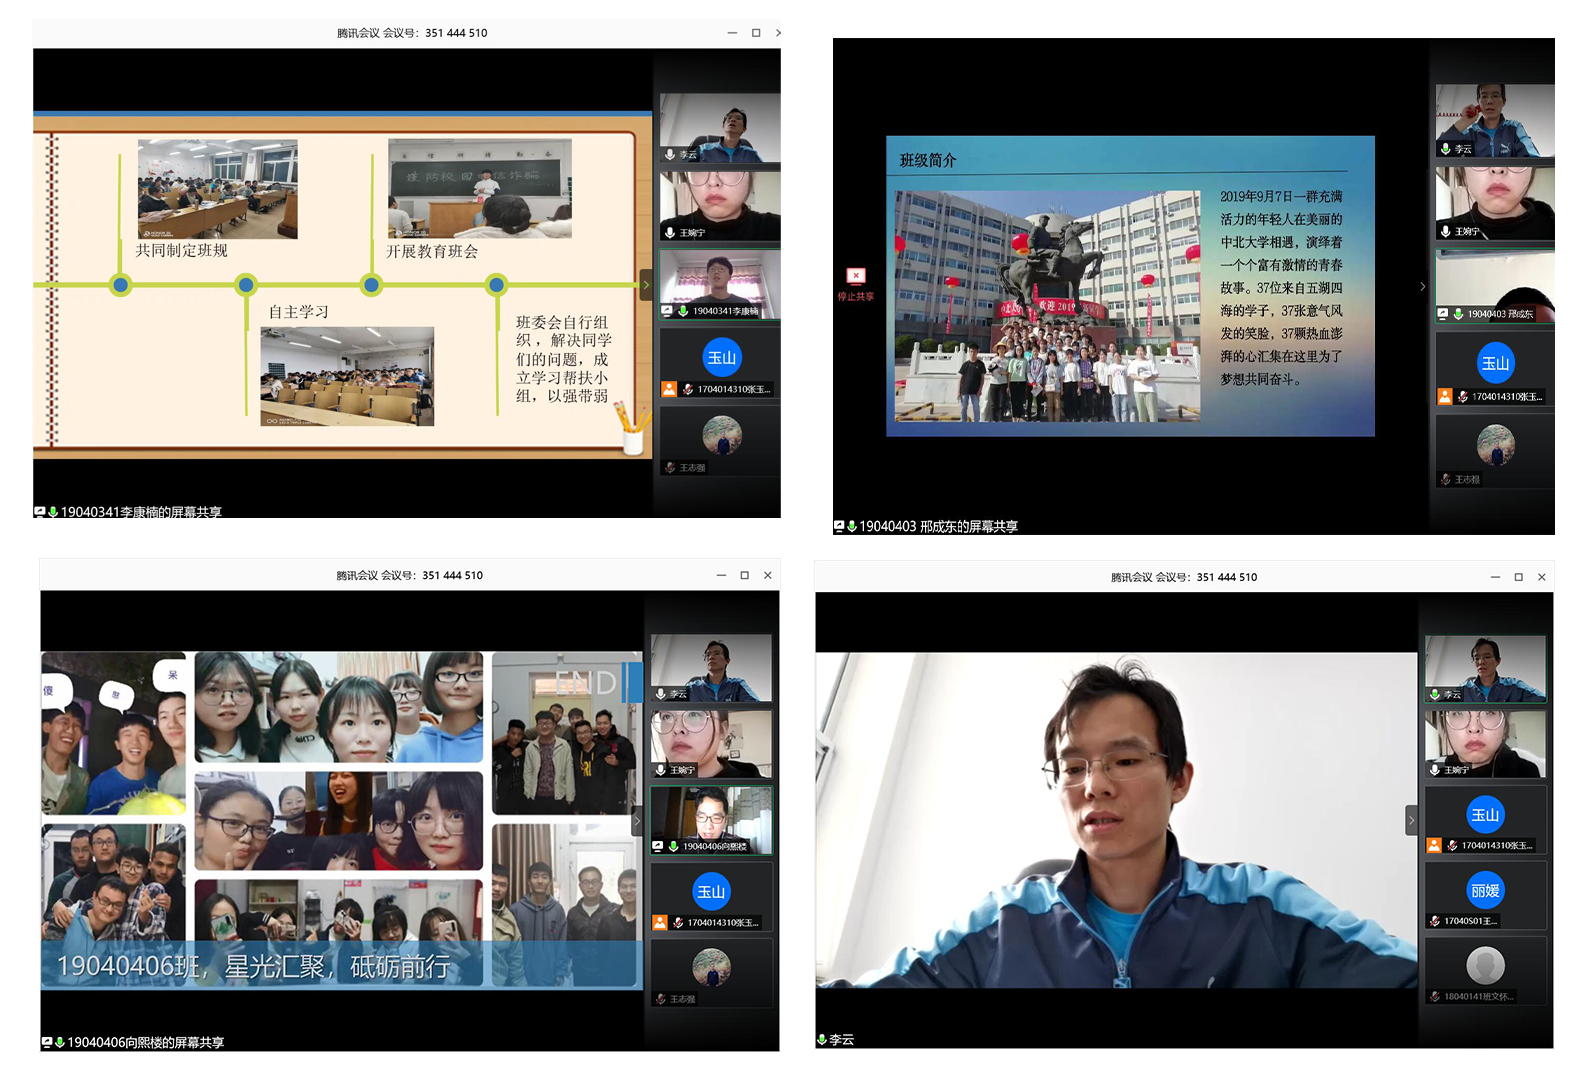Click the blue 丽媛 avatar circle

pyautogui.click(x=1485, y=889)
